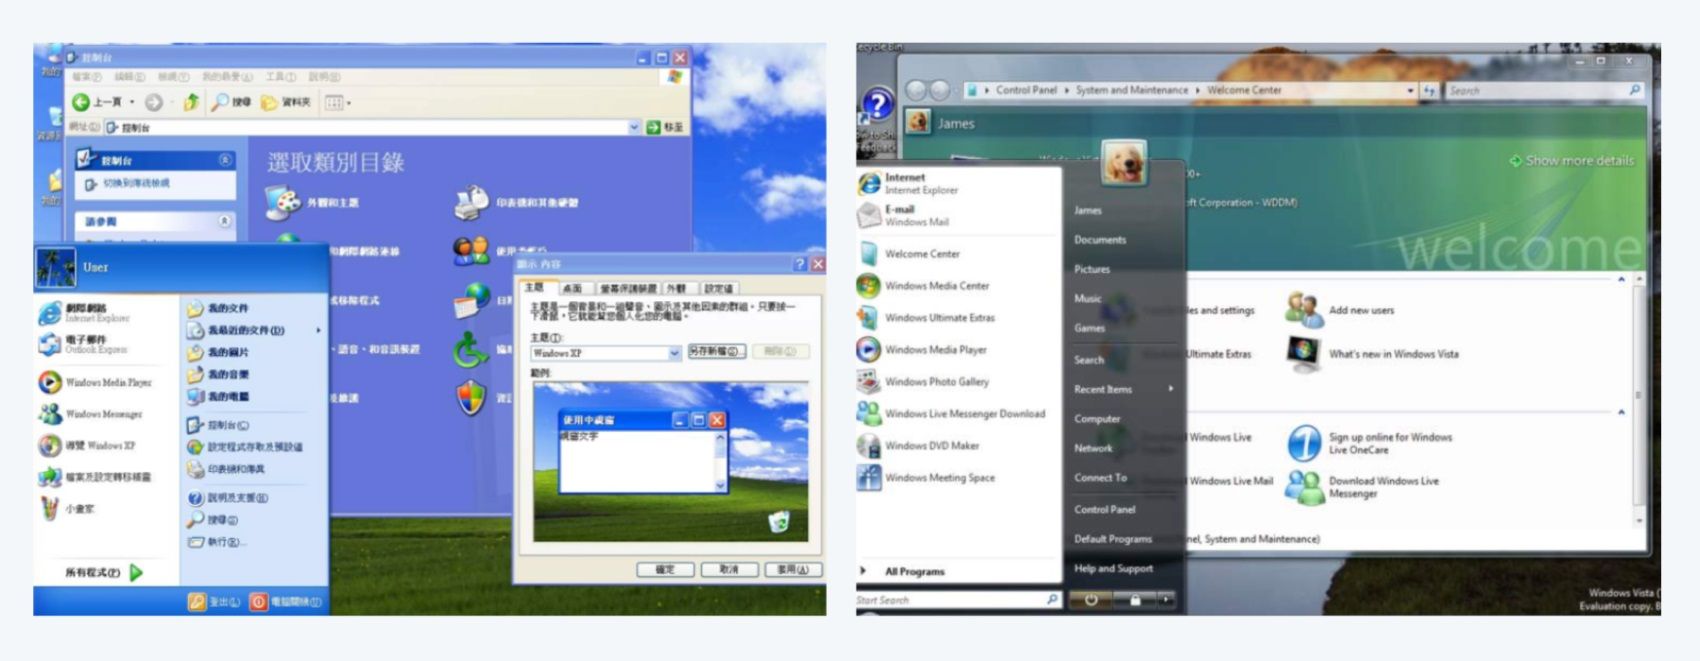Image resolution: width=1700 pixels, height=661 pixels.
Task: Open 小畫家 Paint from XP start menu
Action: [x=67, y=509]
